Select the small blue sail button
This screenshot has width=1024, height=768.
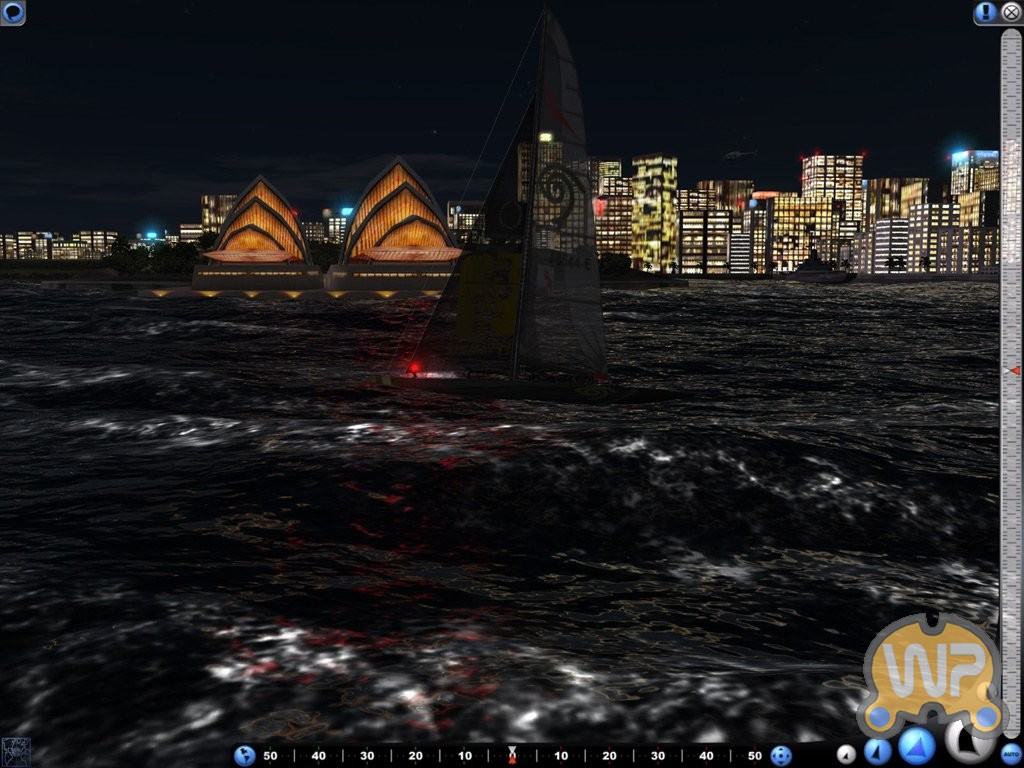877,752
